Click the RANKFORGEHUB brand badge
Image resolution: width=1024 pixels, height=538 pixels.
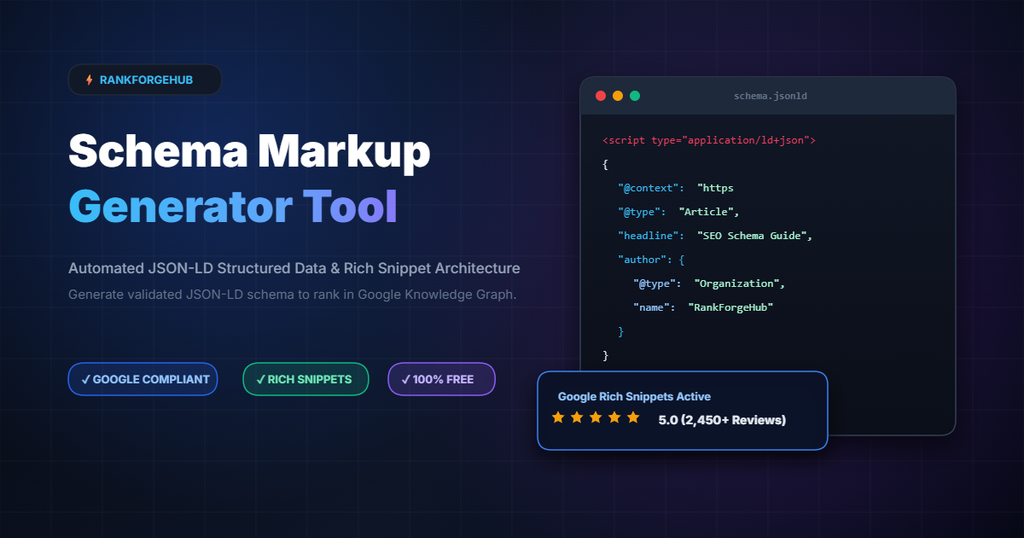click(x=145, y=80)
